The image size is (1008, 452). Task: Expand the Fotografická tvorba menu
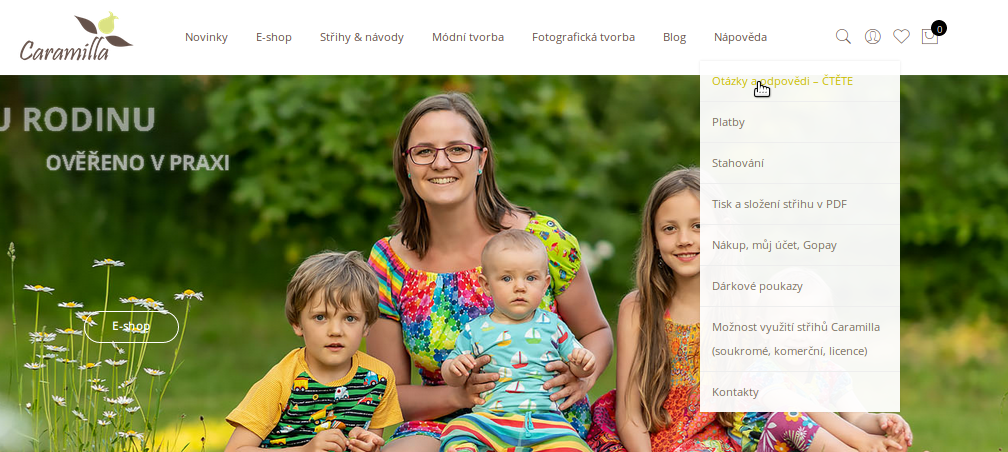[583, 37]
